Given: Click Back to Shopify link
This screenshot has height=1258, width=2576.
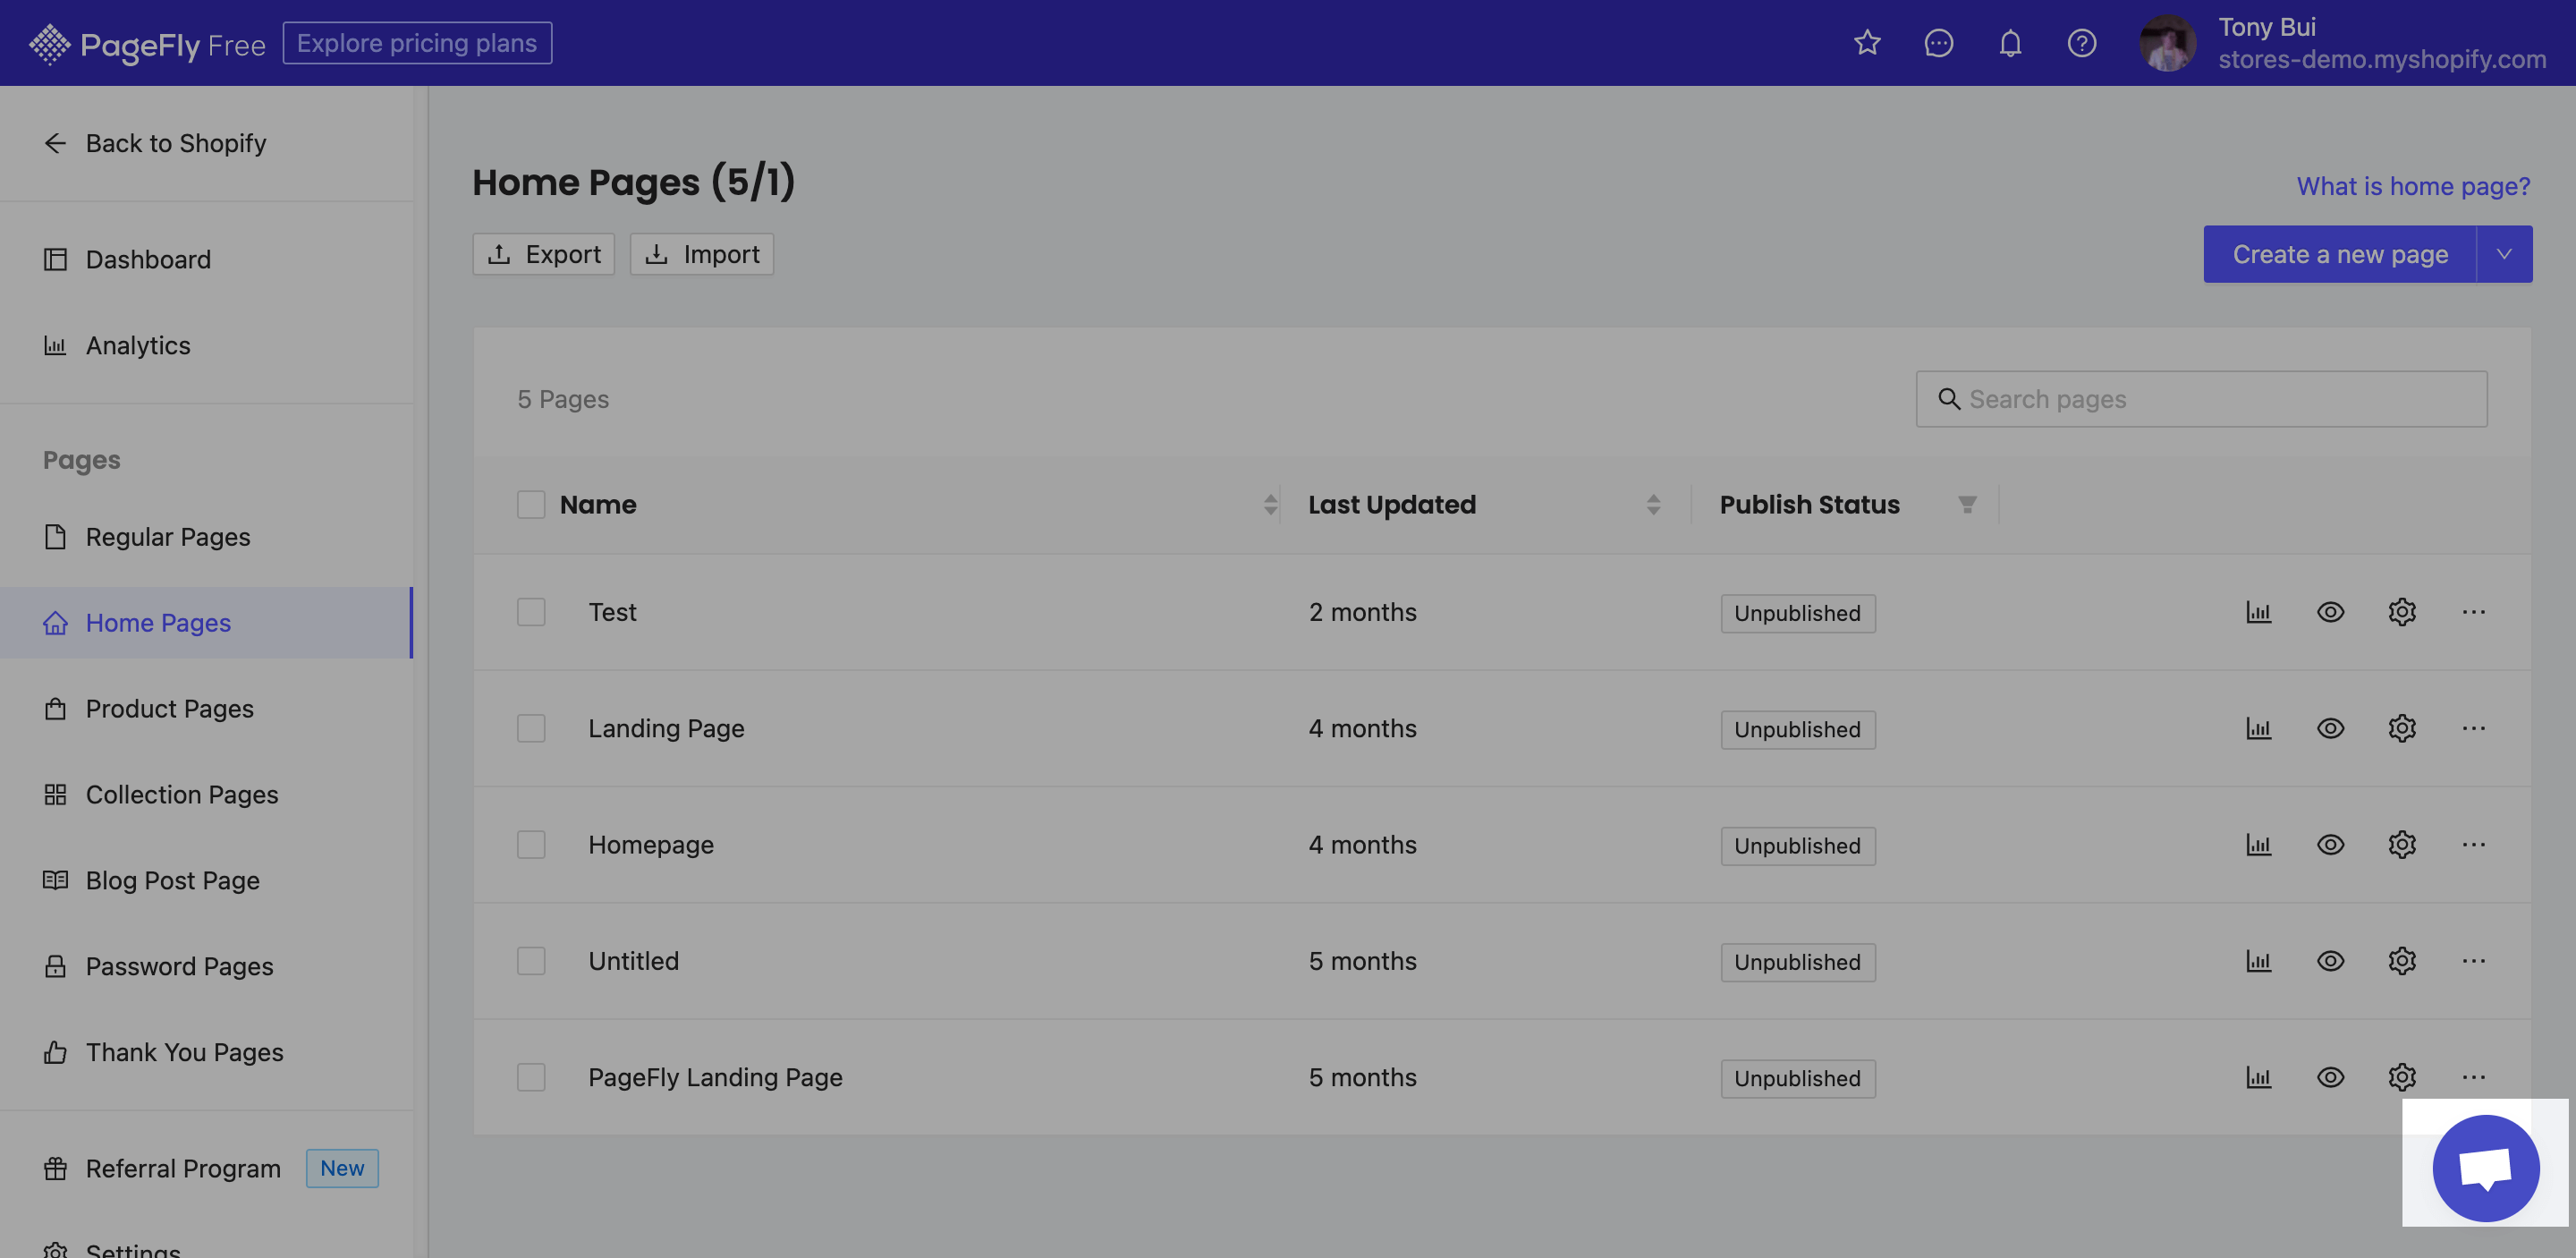Looking at the screenshot, I should 155,144.
